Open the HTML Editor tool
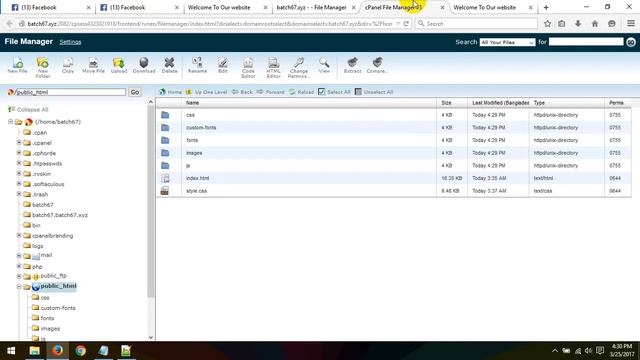 [x=273, y=67]
